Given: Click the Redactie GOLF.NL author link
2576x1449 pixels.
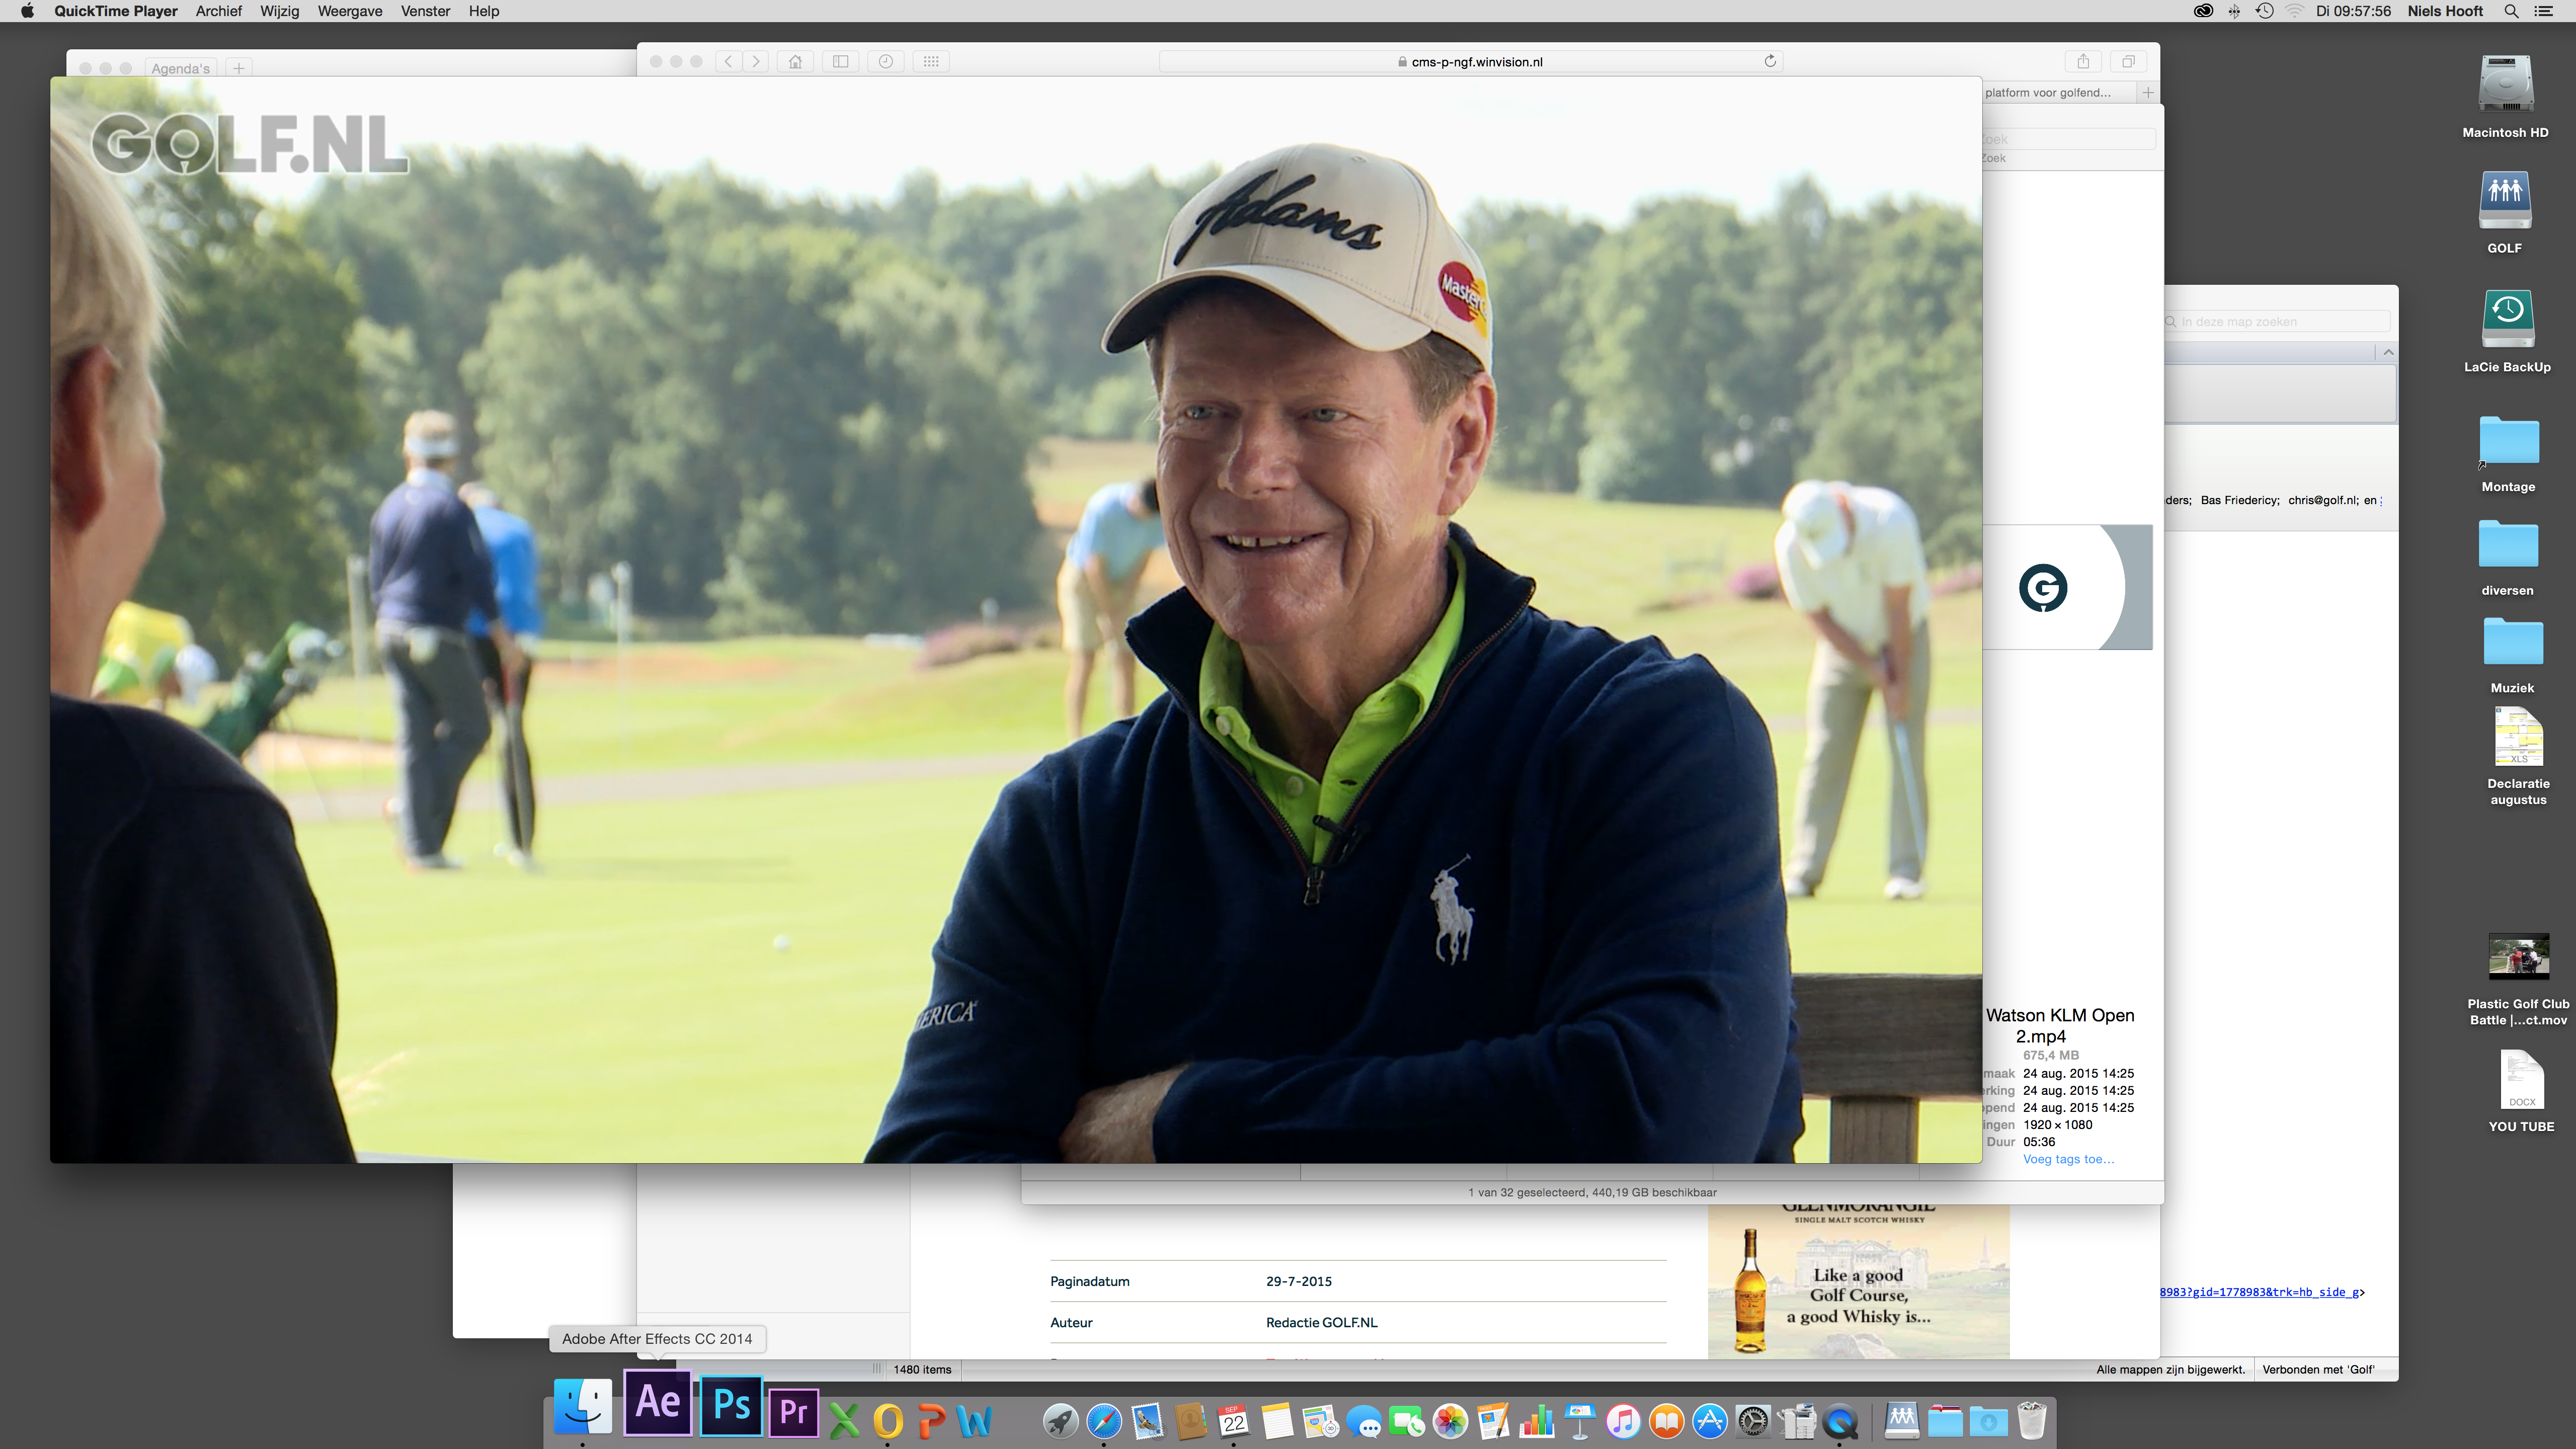Looking at the screenshot, I should point(1321,1322).
